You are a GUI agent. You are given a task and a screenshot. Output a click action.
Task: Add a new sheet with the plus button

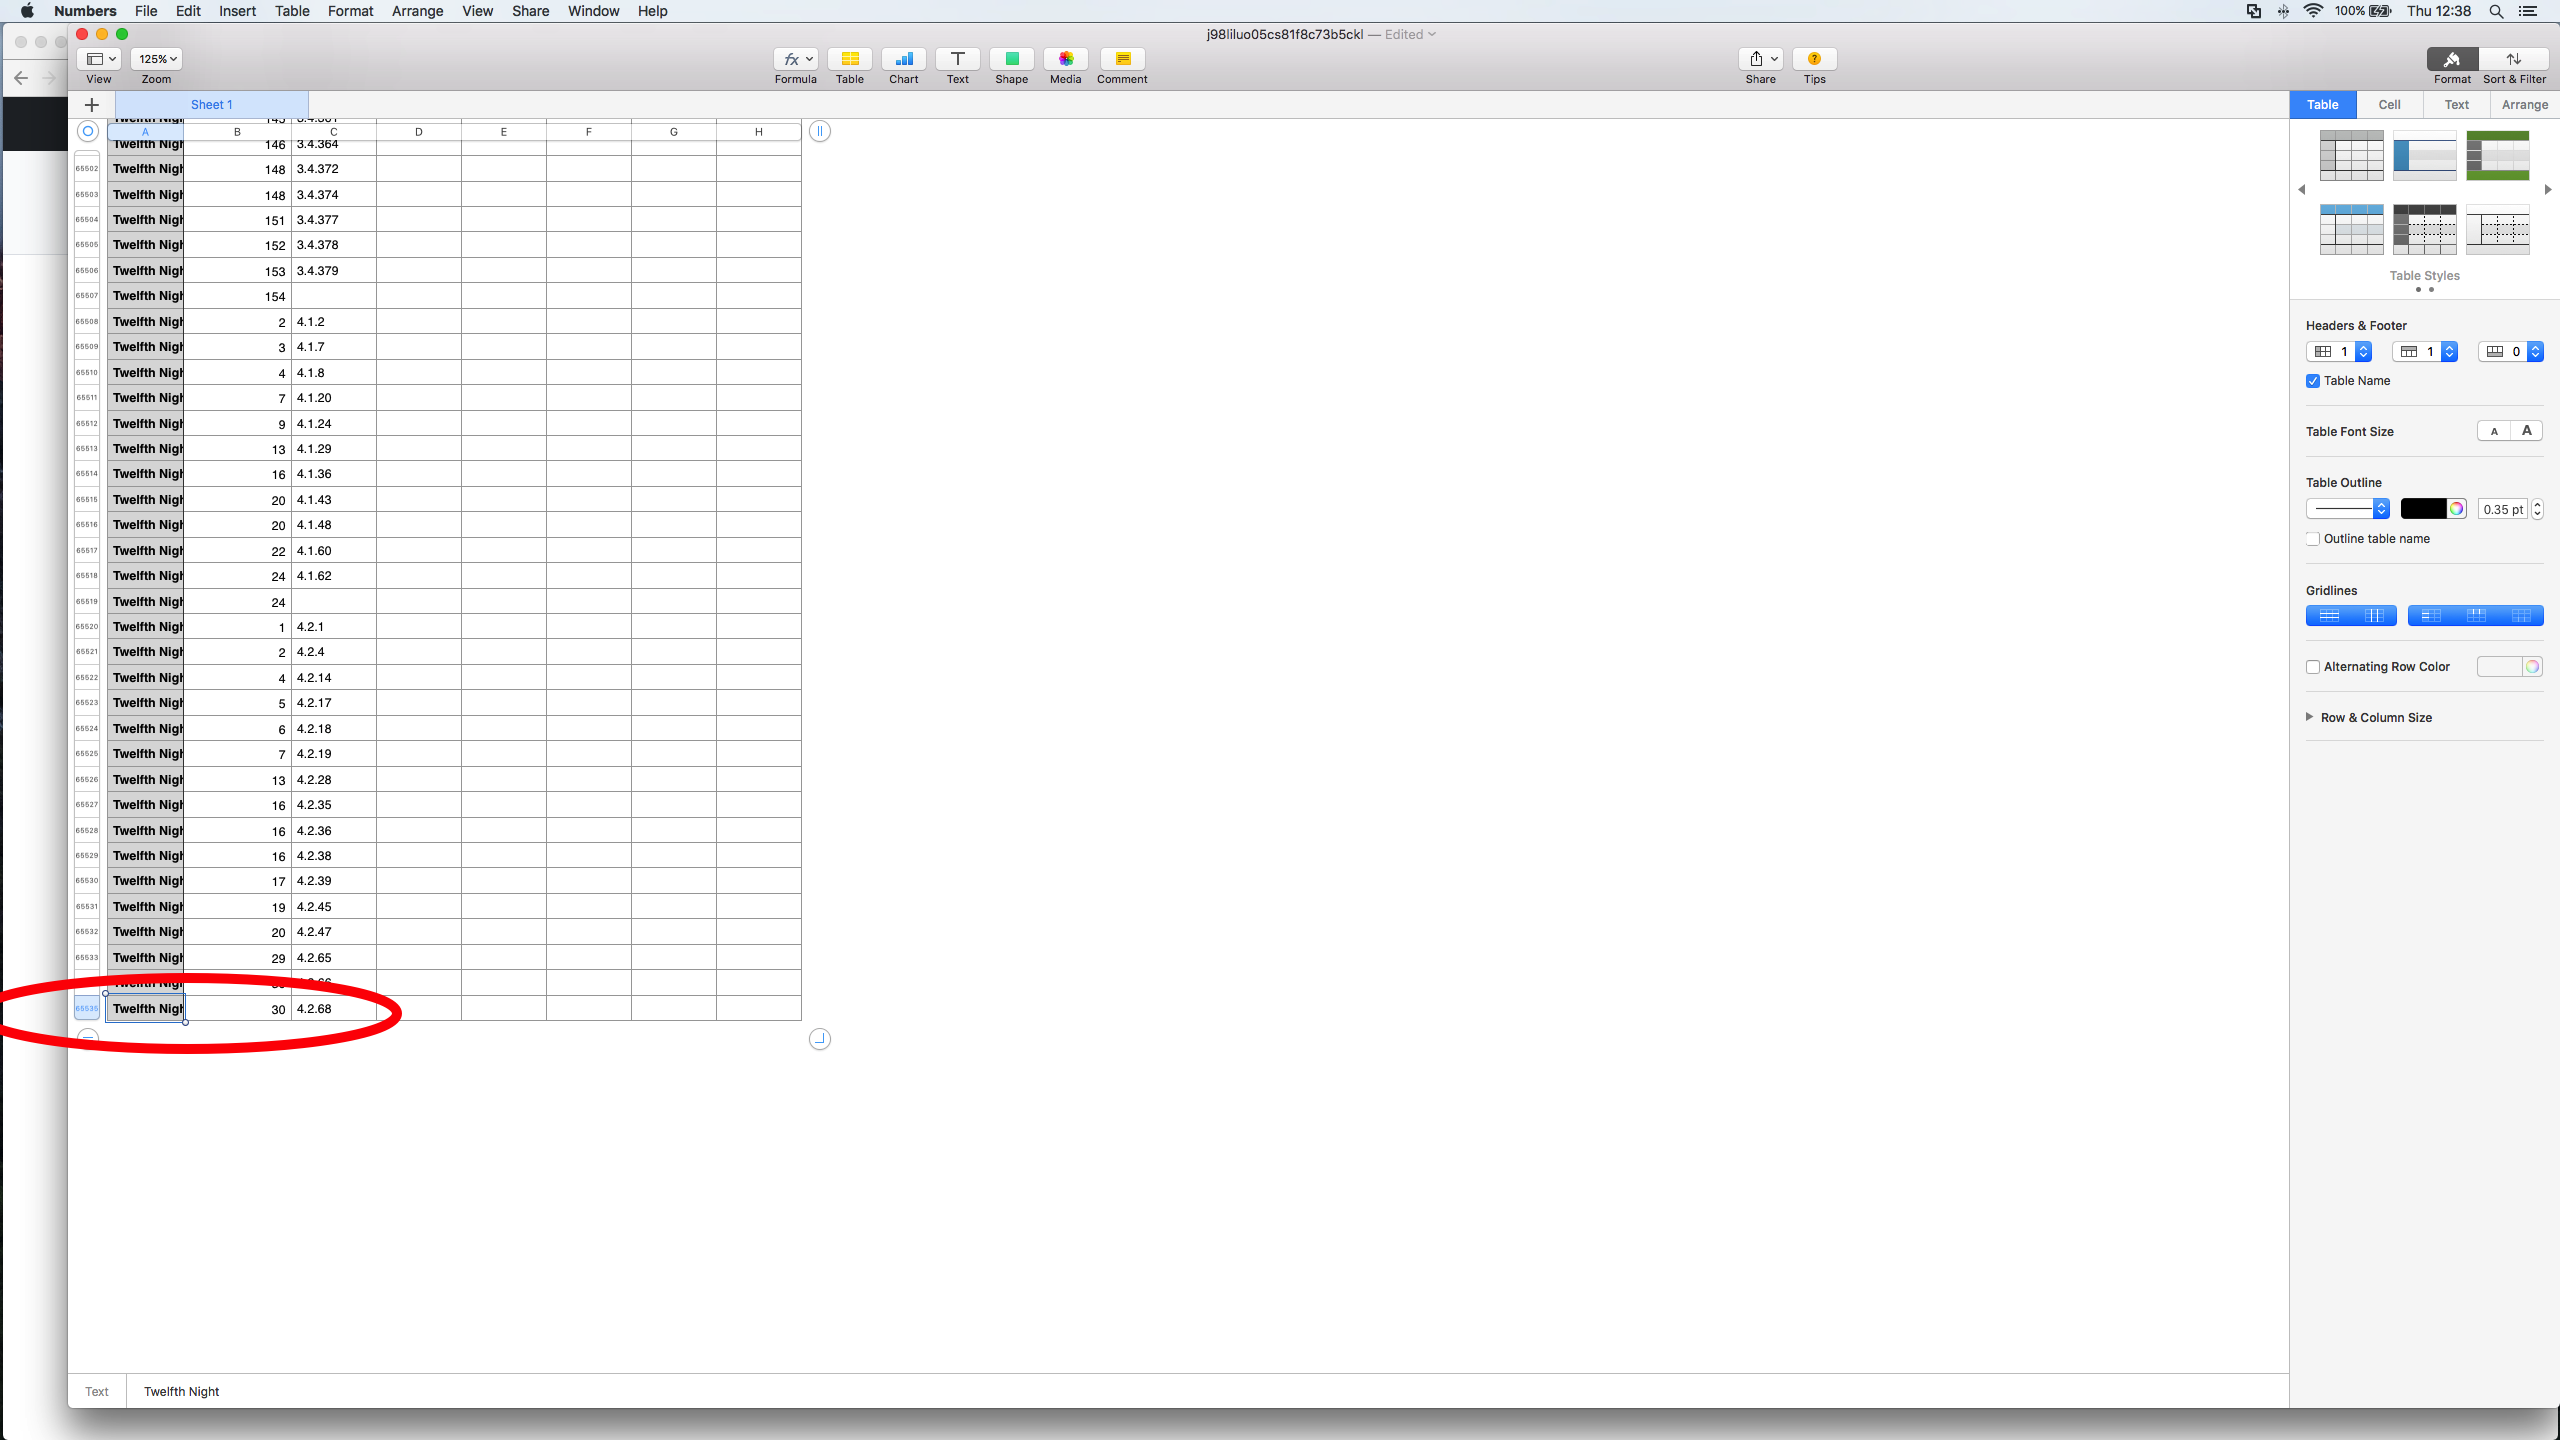coord(91,104)
